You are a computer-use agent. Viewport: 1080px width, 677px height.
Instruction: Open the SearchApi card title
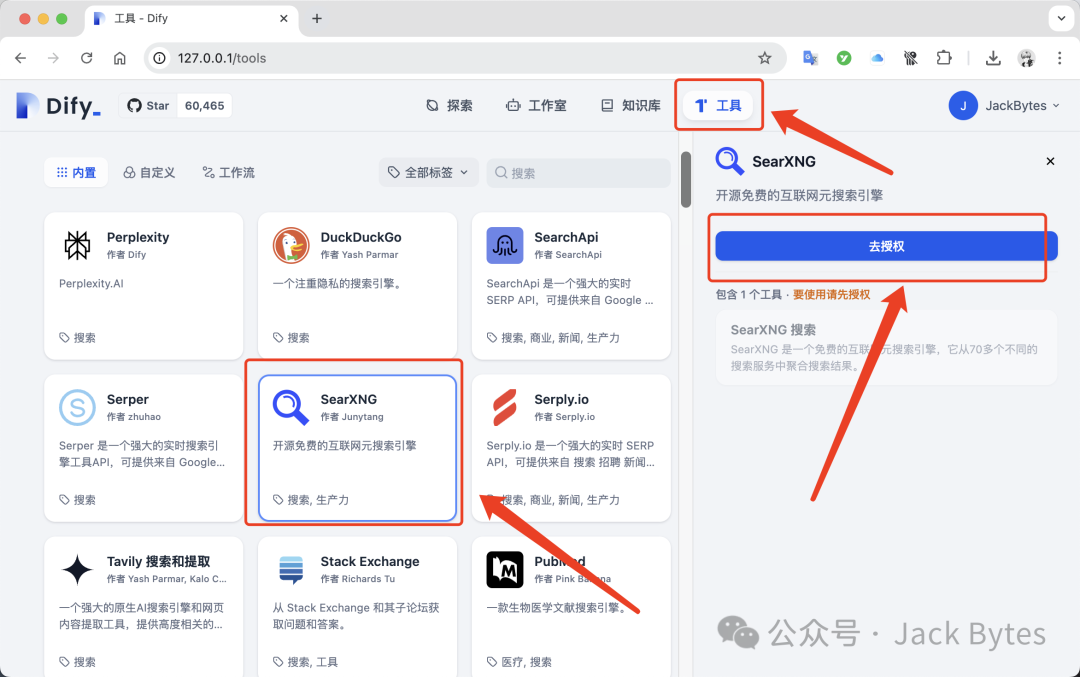click(x=566, y=237)
